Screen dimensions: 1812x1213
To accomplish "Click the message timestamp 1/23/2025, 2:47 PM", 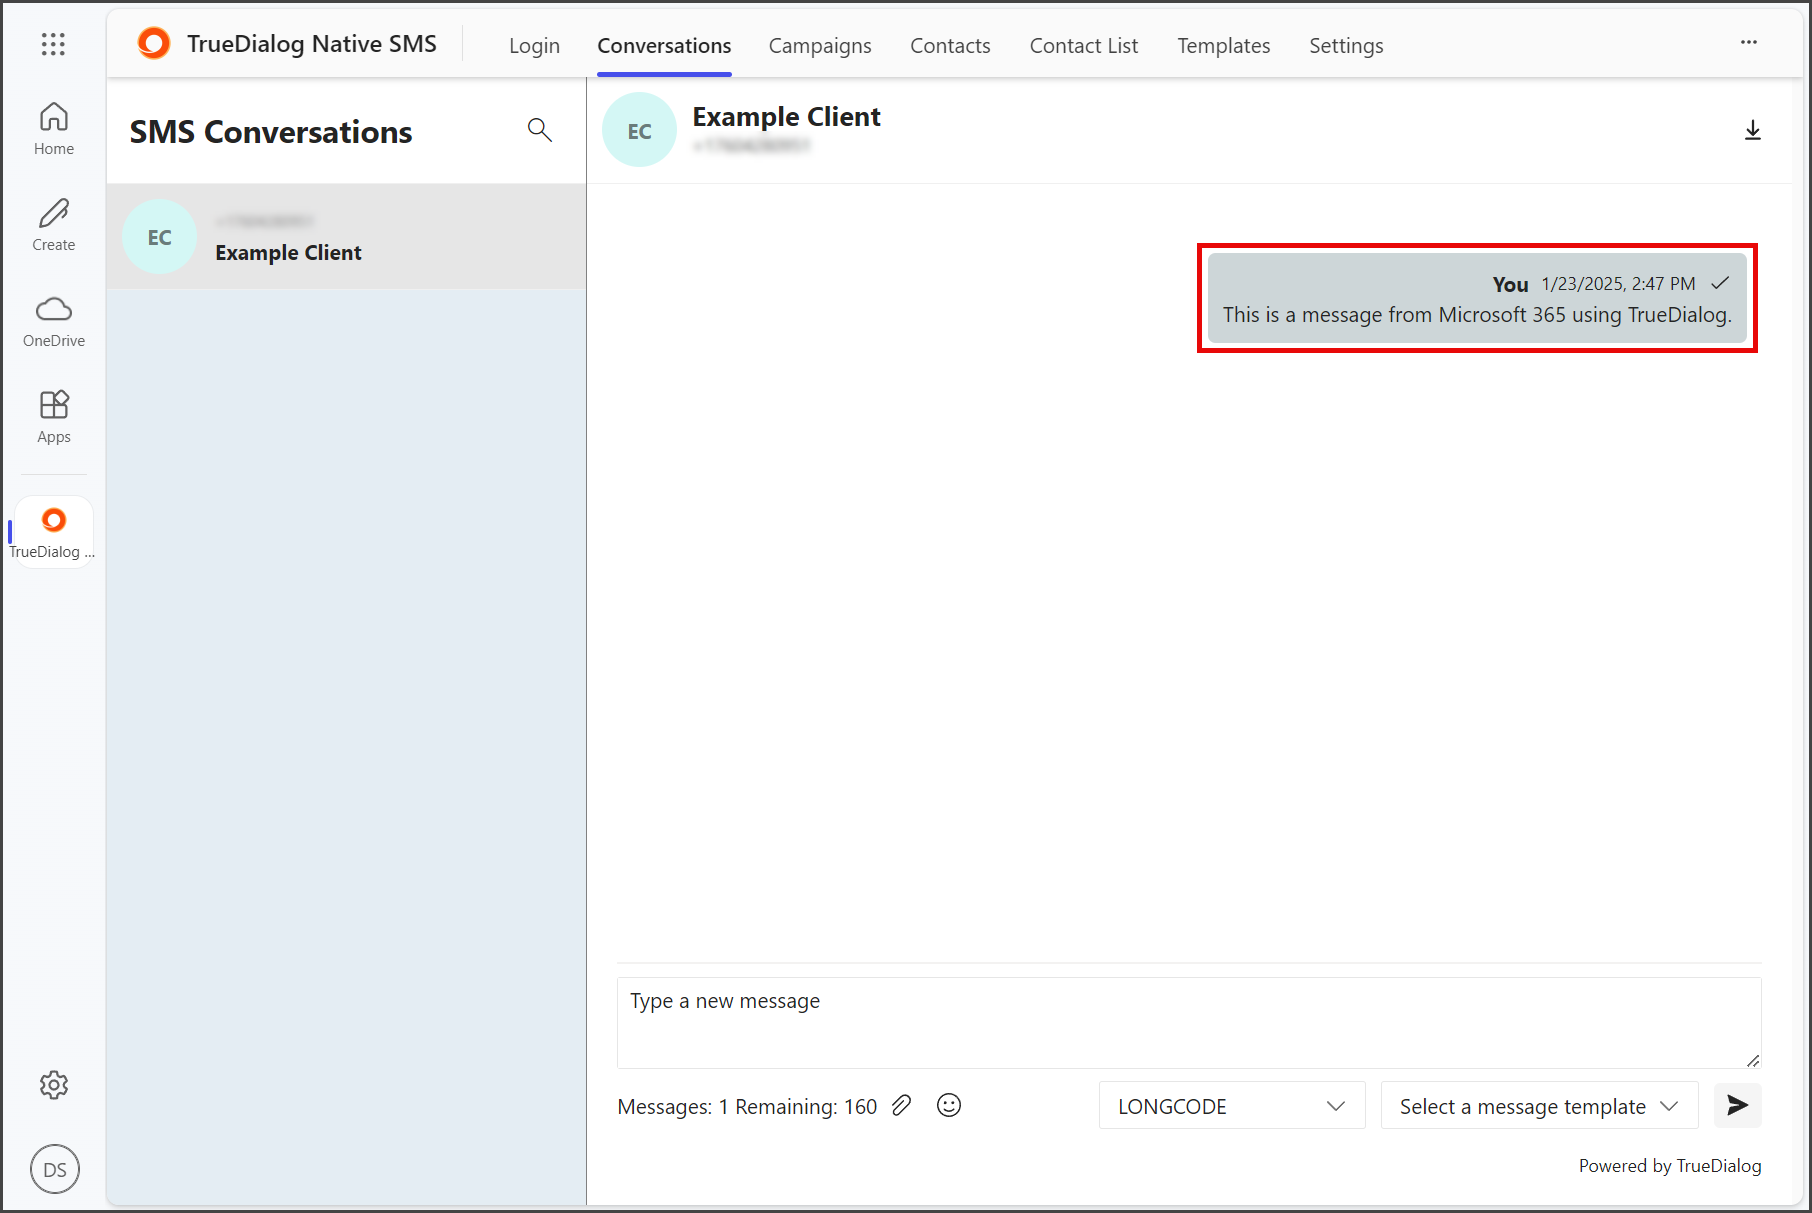I will click(x=1618, y=284).
